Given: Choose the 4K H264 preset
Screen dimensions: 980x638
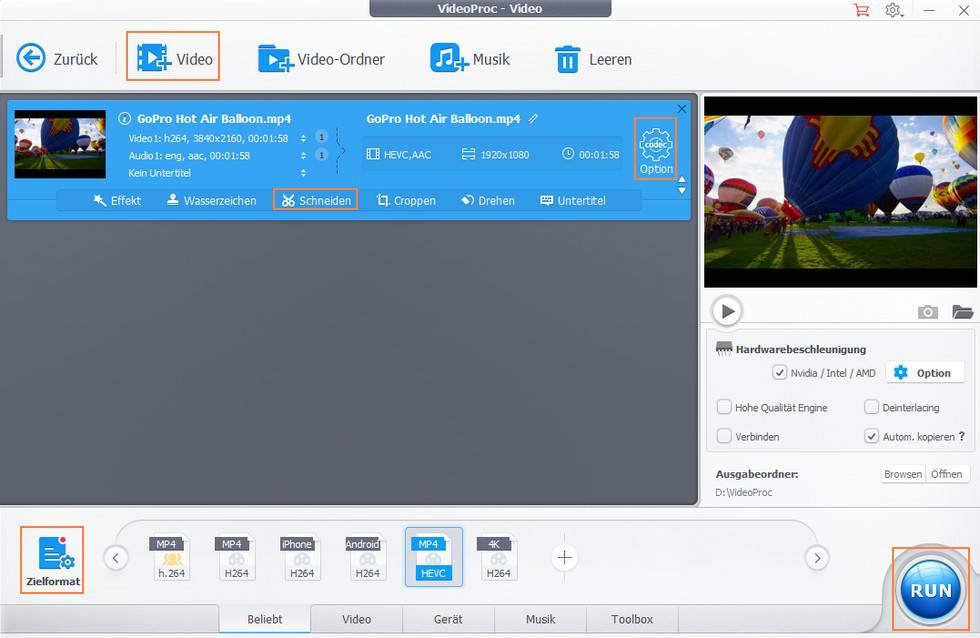Looking at the screenshot, I should pyautogui.click(x=498, y=557).
